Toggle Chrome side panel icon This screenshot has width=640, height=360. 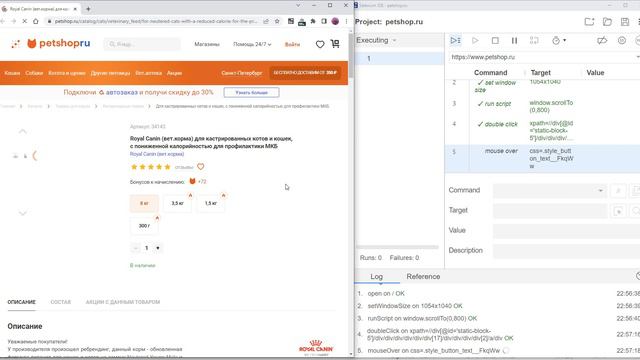click(324, 21)
